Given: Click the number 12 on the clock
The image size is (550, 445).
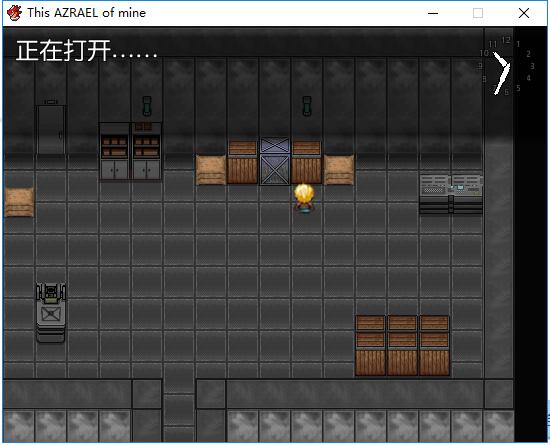Looking at the screenshot, I should tap(506, 40).
